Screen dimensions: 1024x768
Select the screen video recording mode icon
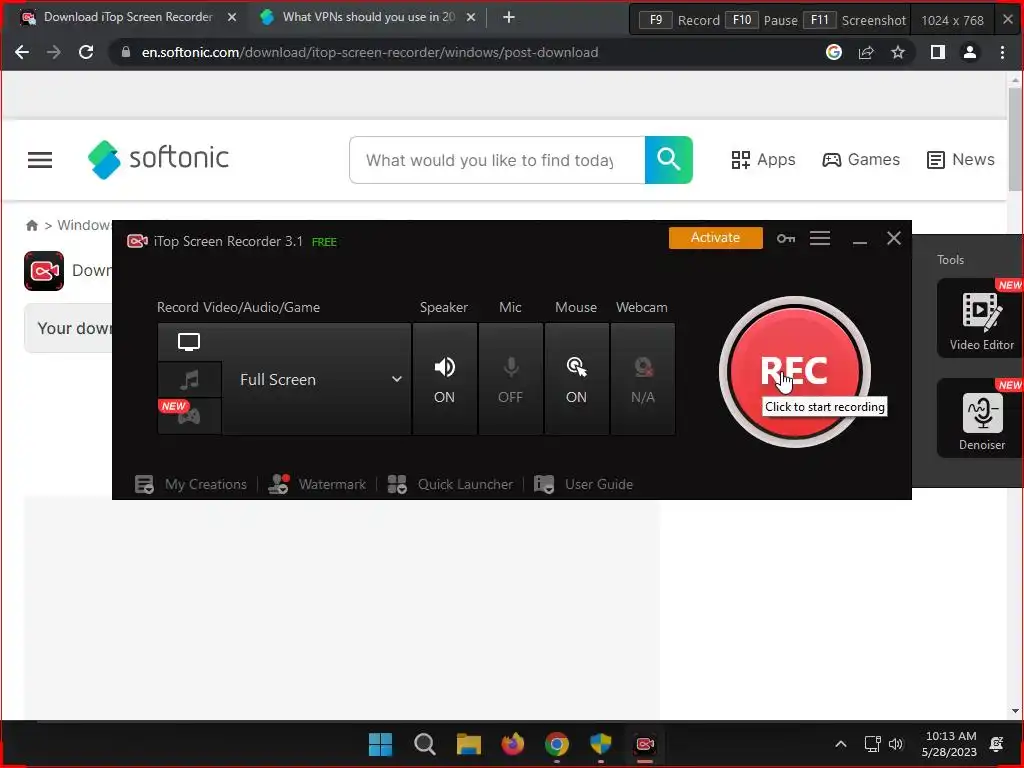pos(189,342)
